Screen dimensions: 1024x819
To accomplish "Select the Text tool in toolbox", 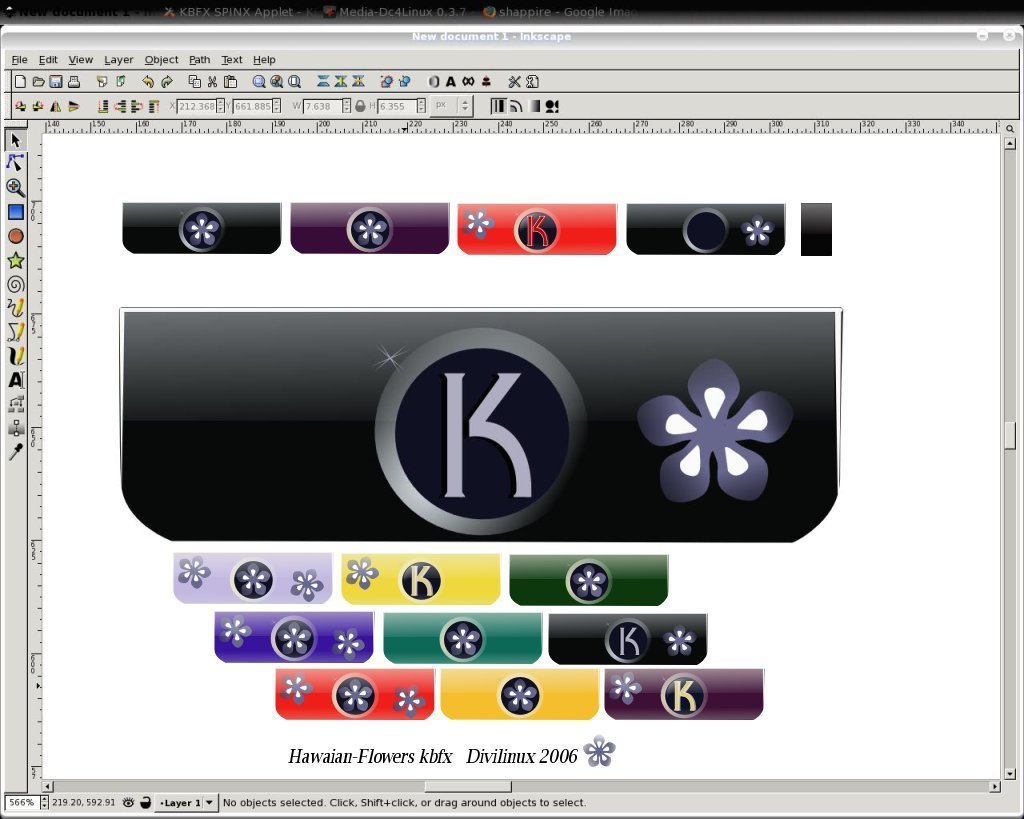I will coord(16,379).
